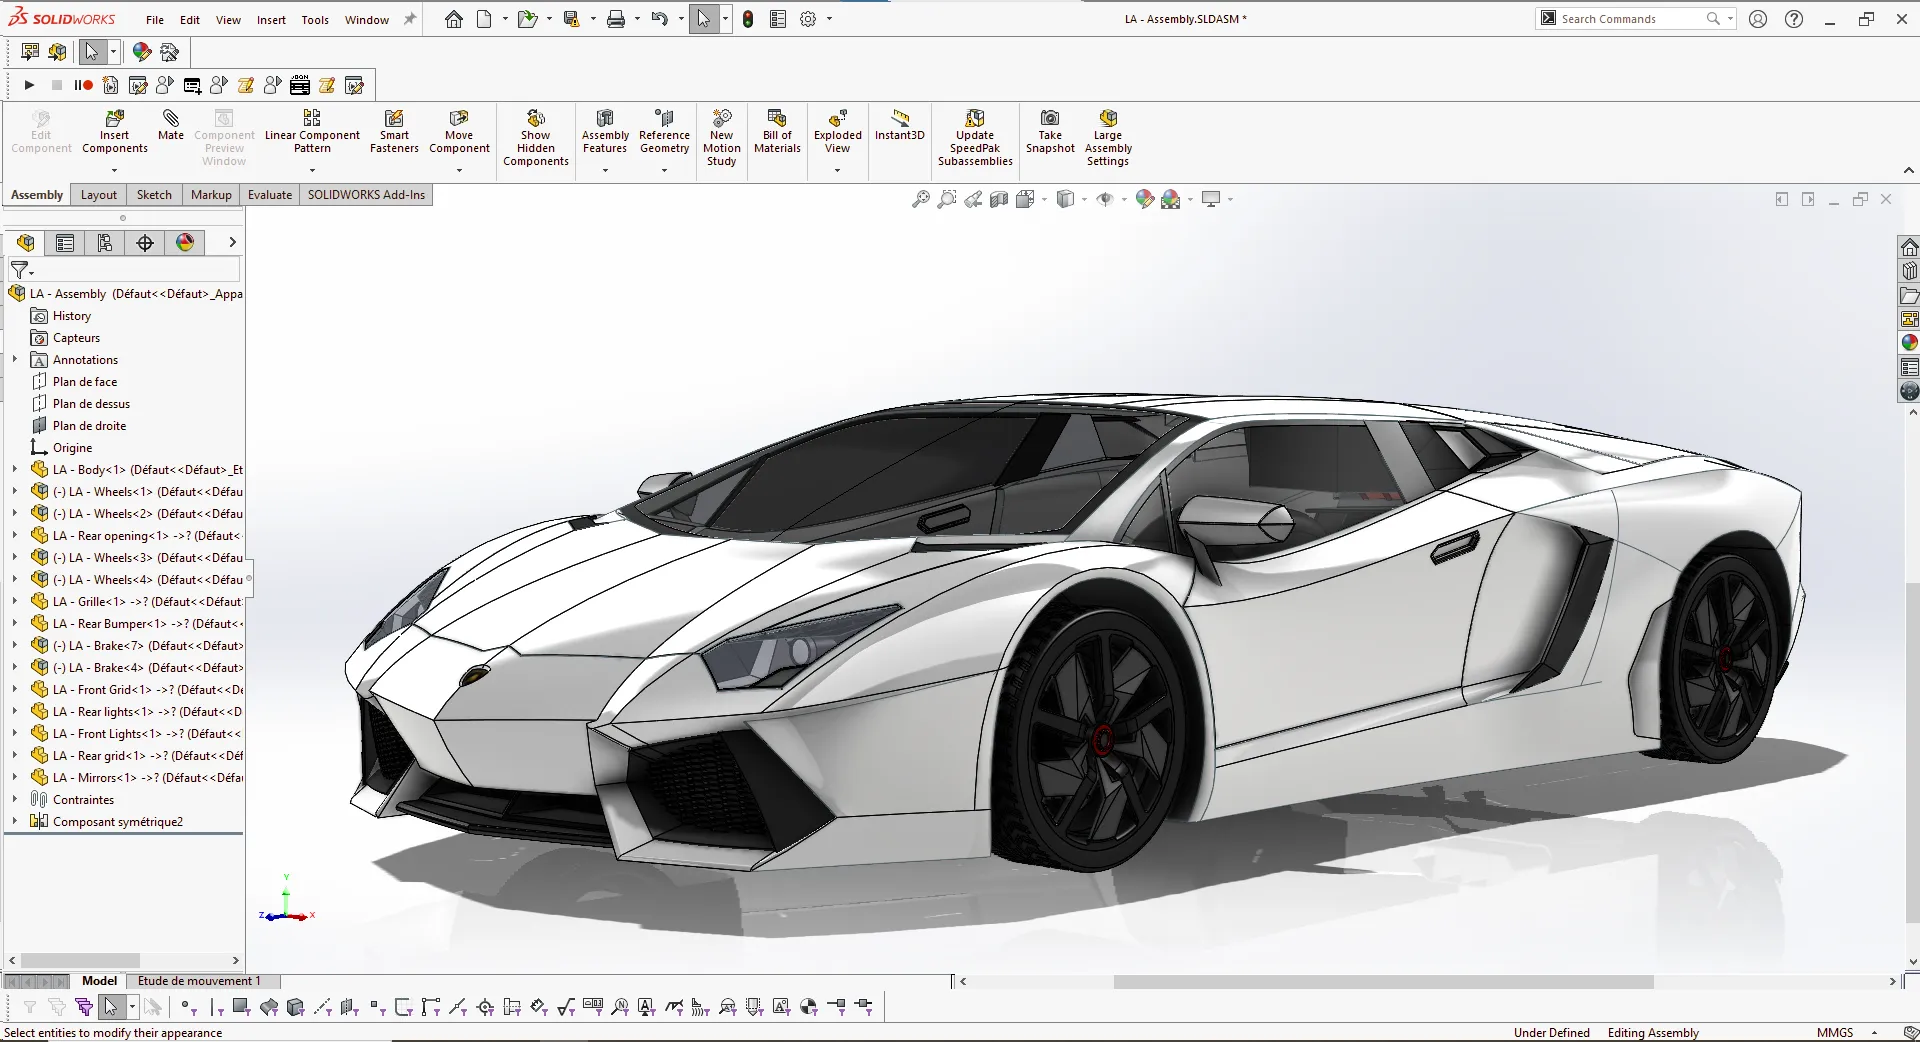The image size is (1920, 1042).
Task: Click Show Hidden Components
Action: click(x=536, y=138)
